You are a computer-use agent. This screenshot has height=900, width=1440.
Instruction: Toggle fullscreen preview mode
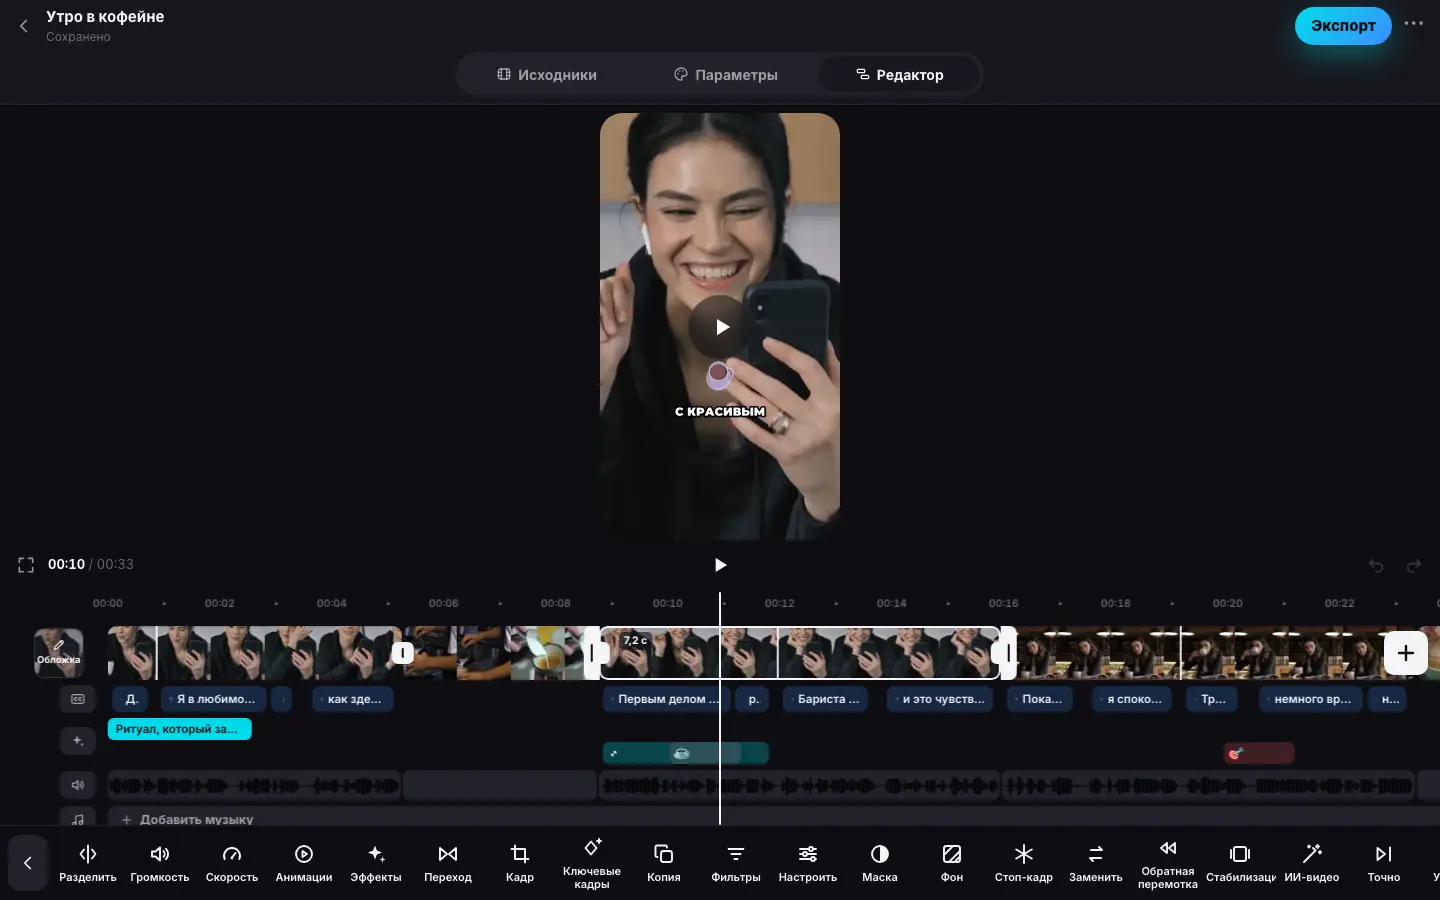coord(26,565)
